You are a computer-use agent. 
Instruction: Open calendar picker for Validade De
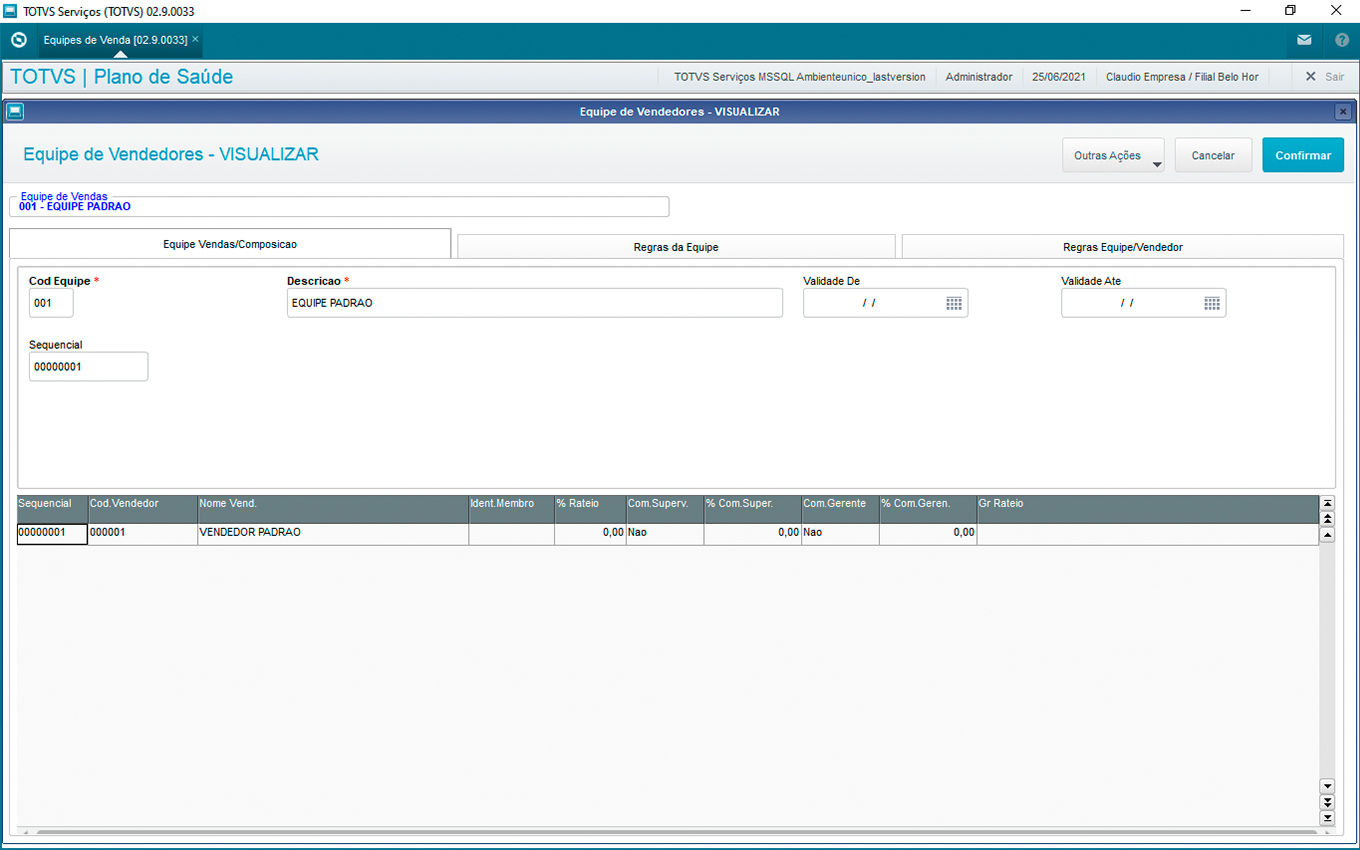click(953, 303)
